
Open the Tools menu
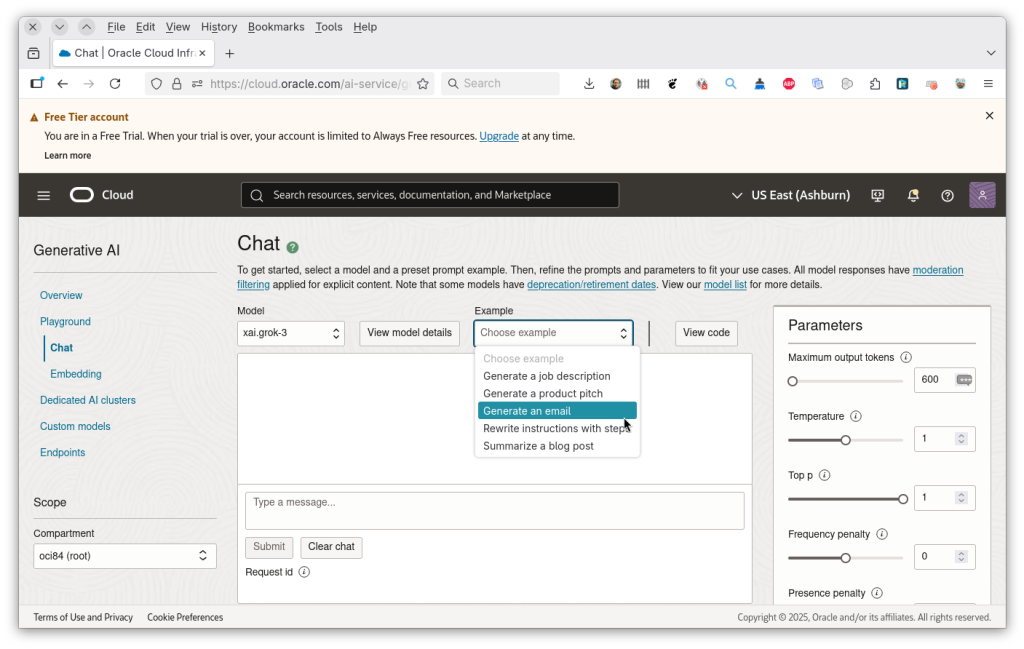click(x=328, y=27)
